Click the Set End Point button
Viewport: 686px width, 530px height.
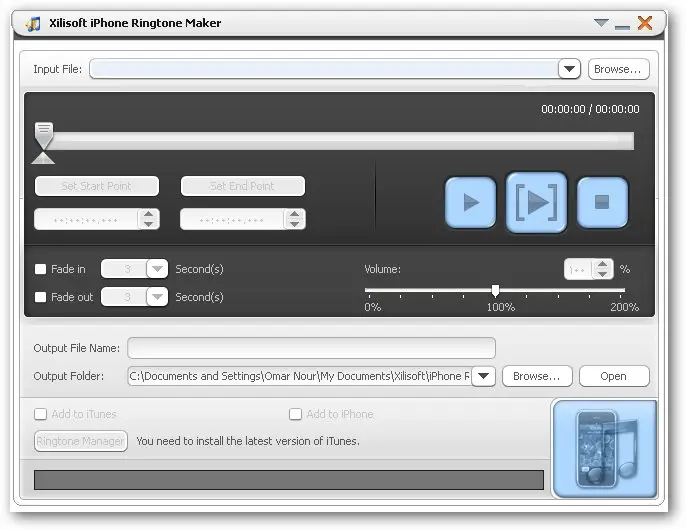pyautogui.click(x=243, y=186)
